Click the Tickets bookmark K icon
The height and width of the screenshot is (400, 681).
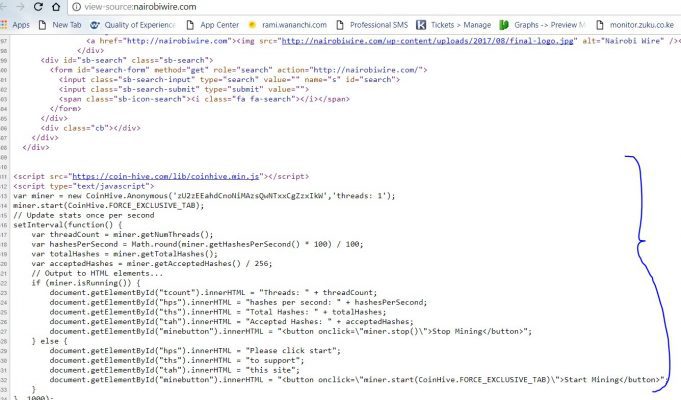[x=421, y=25]
